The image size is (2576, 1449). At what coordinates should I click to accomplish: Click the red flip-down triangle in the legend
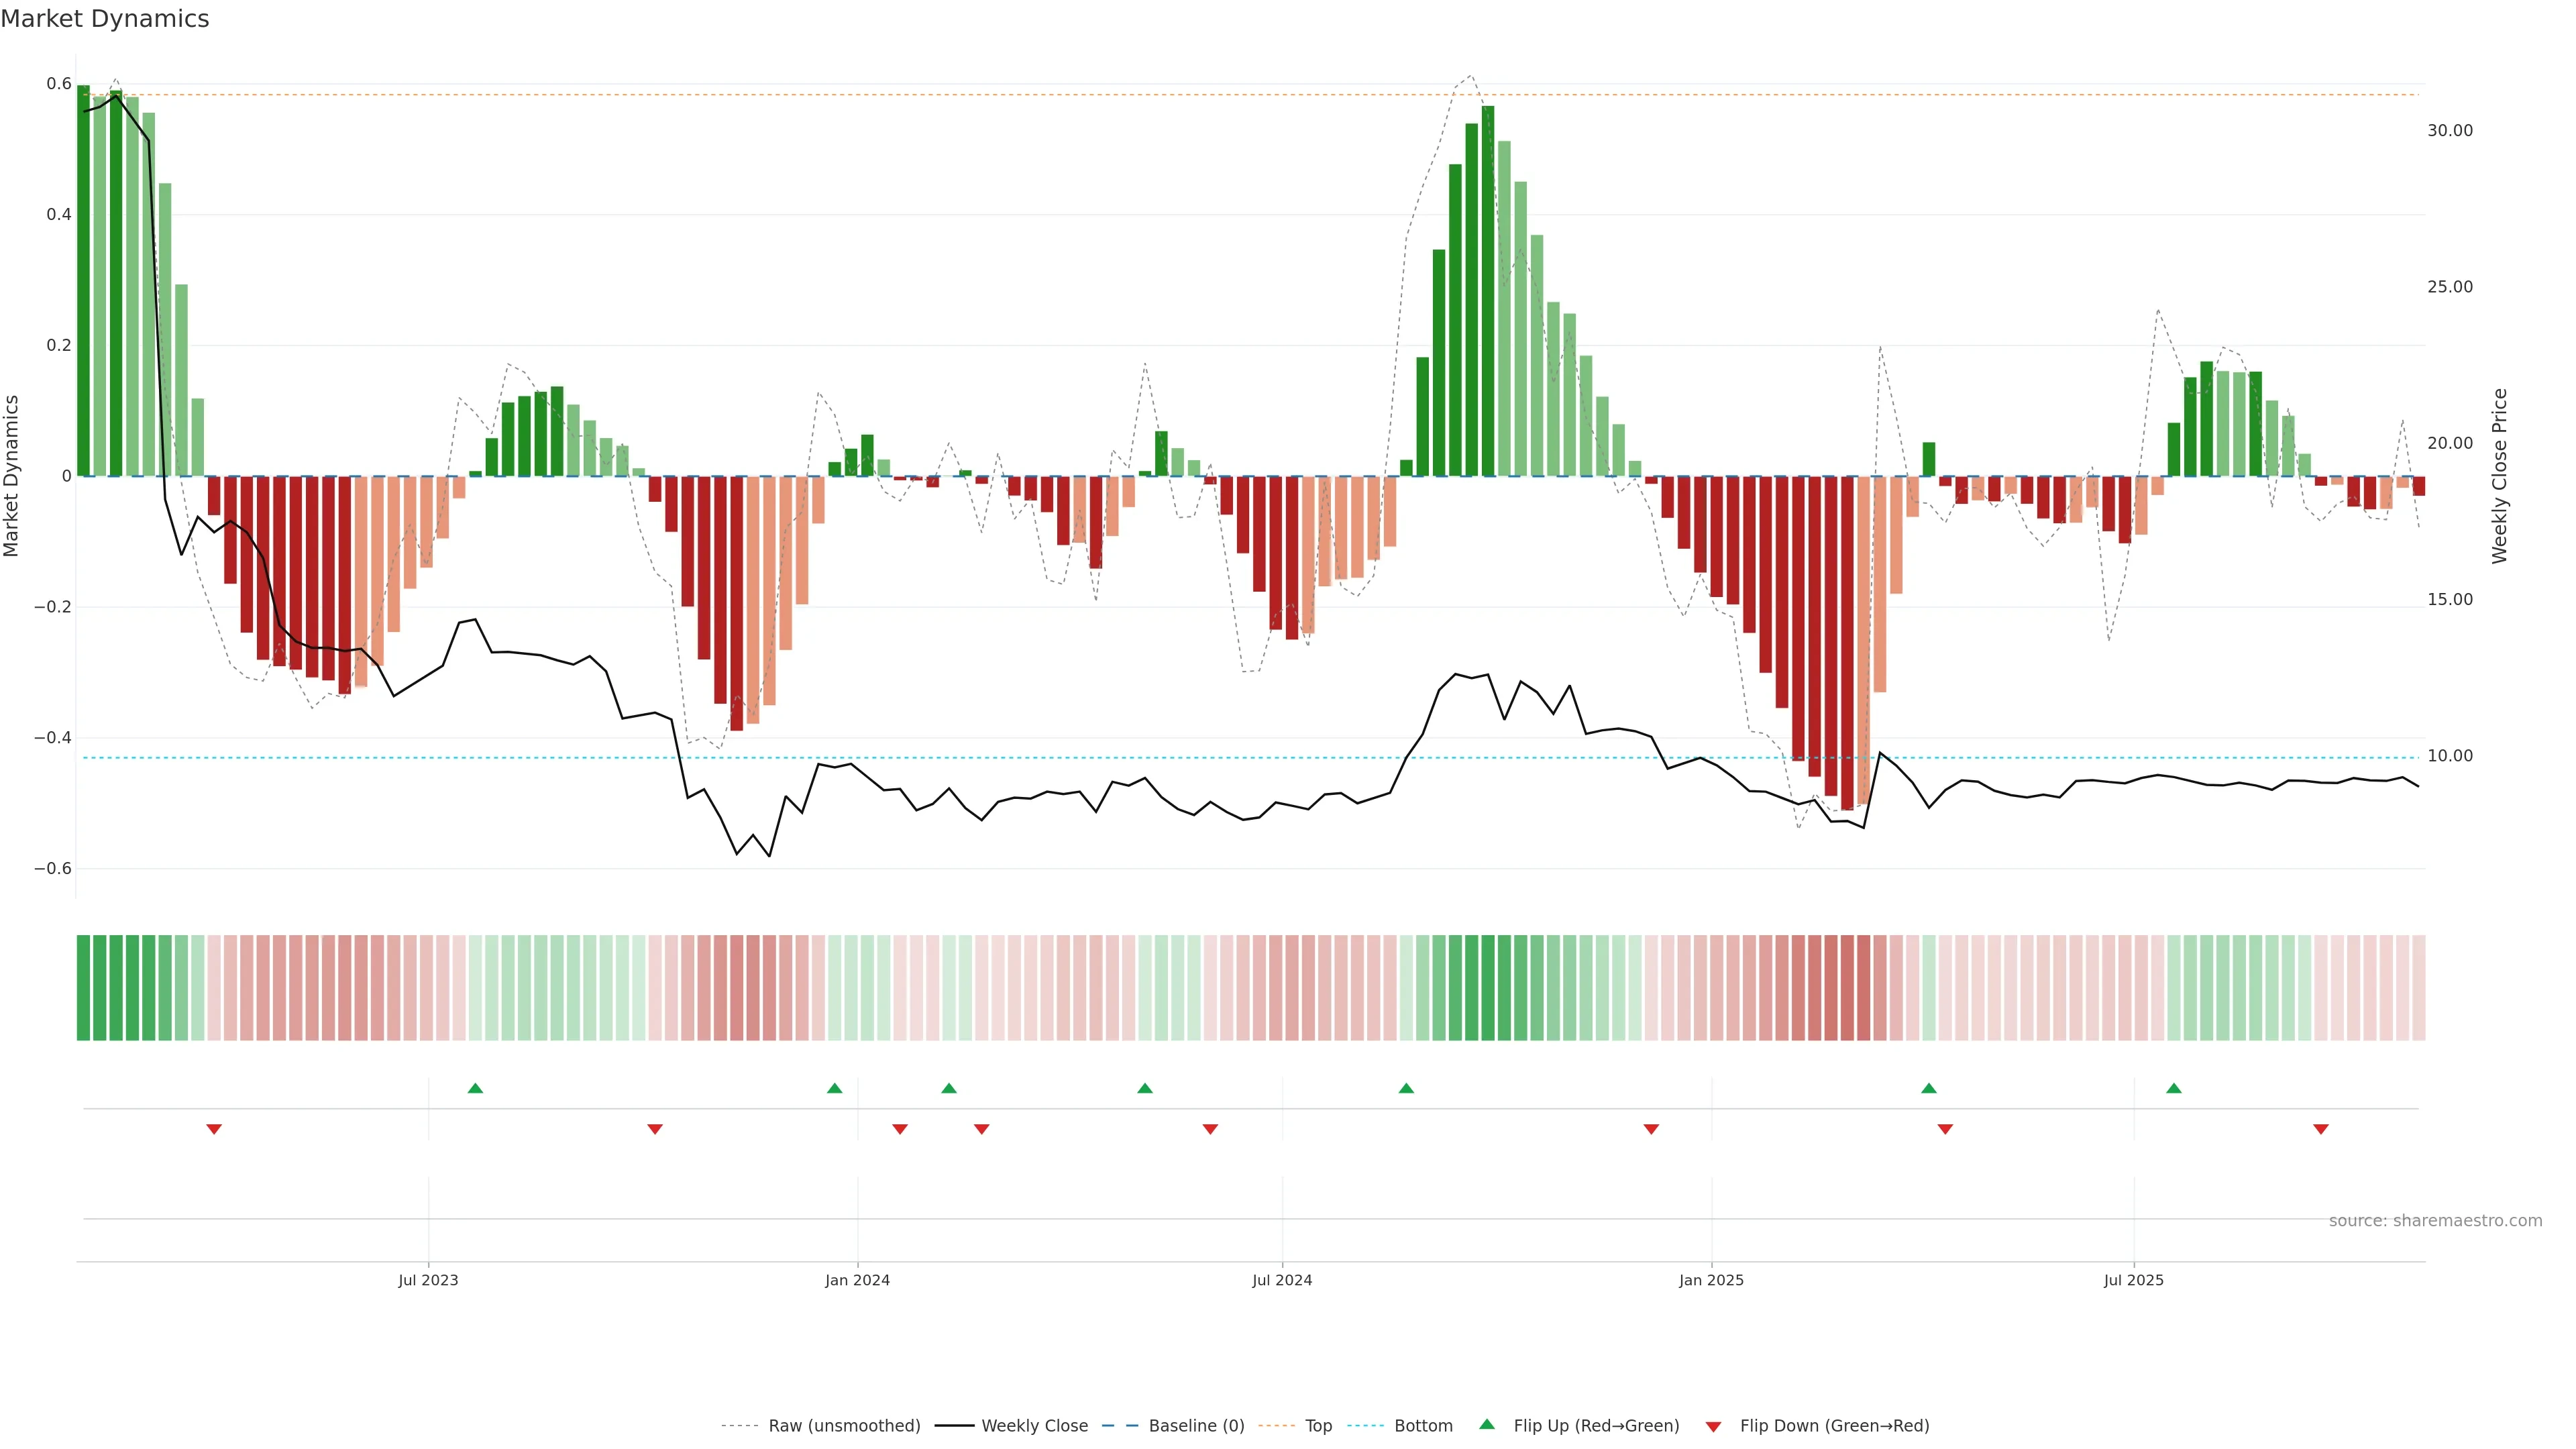coord(1713,1426)
